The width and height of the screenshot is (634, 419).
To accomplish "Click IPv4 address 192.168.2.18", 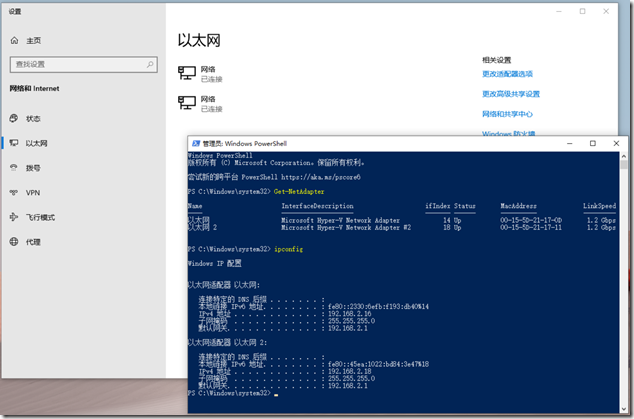I will click(x=349, y=371).
